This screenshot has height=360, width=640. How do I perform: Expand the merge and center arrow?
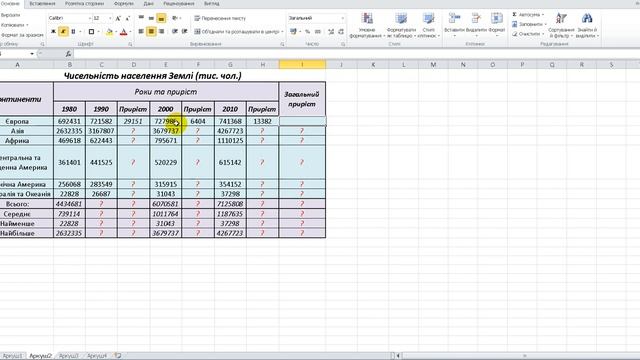282,31
